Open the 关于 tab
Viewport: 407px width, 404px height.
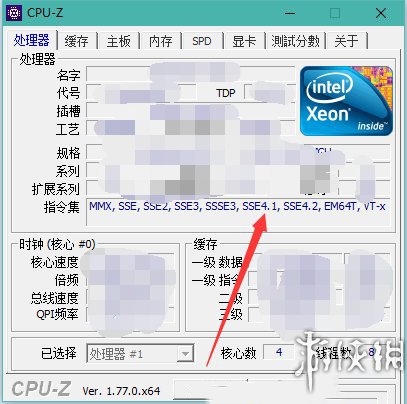pos(347,41)
